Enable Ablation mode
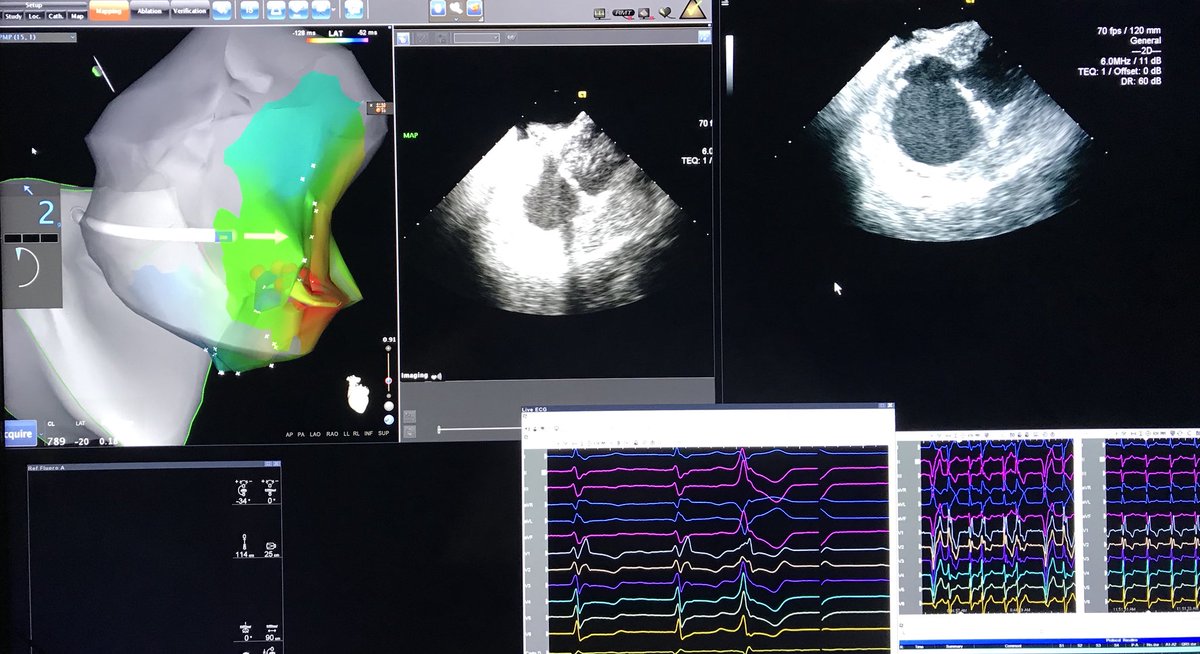The height and width of the screenshot is (654, 1200). point(148,11)
